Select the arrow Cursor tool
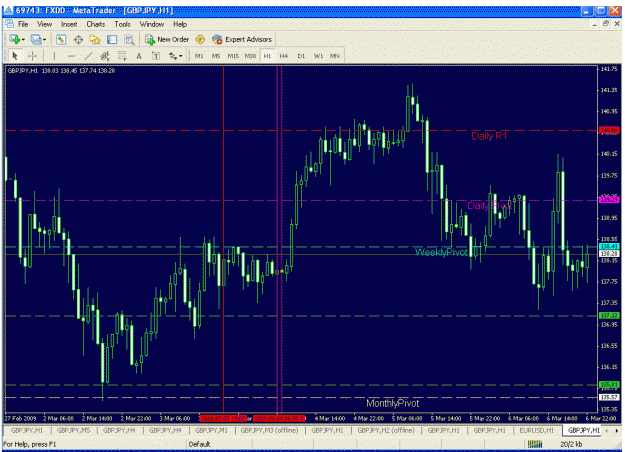Screen dimensions: 625x452 point(15,56)
